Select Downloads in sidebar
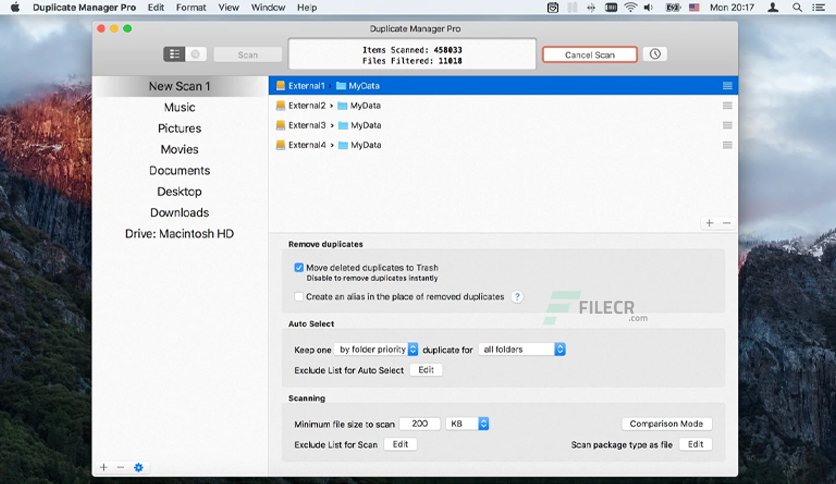This screenshot has height=484, width=836. tap(180, 213)
